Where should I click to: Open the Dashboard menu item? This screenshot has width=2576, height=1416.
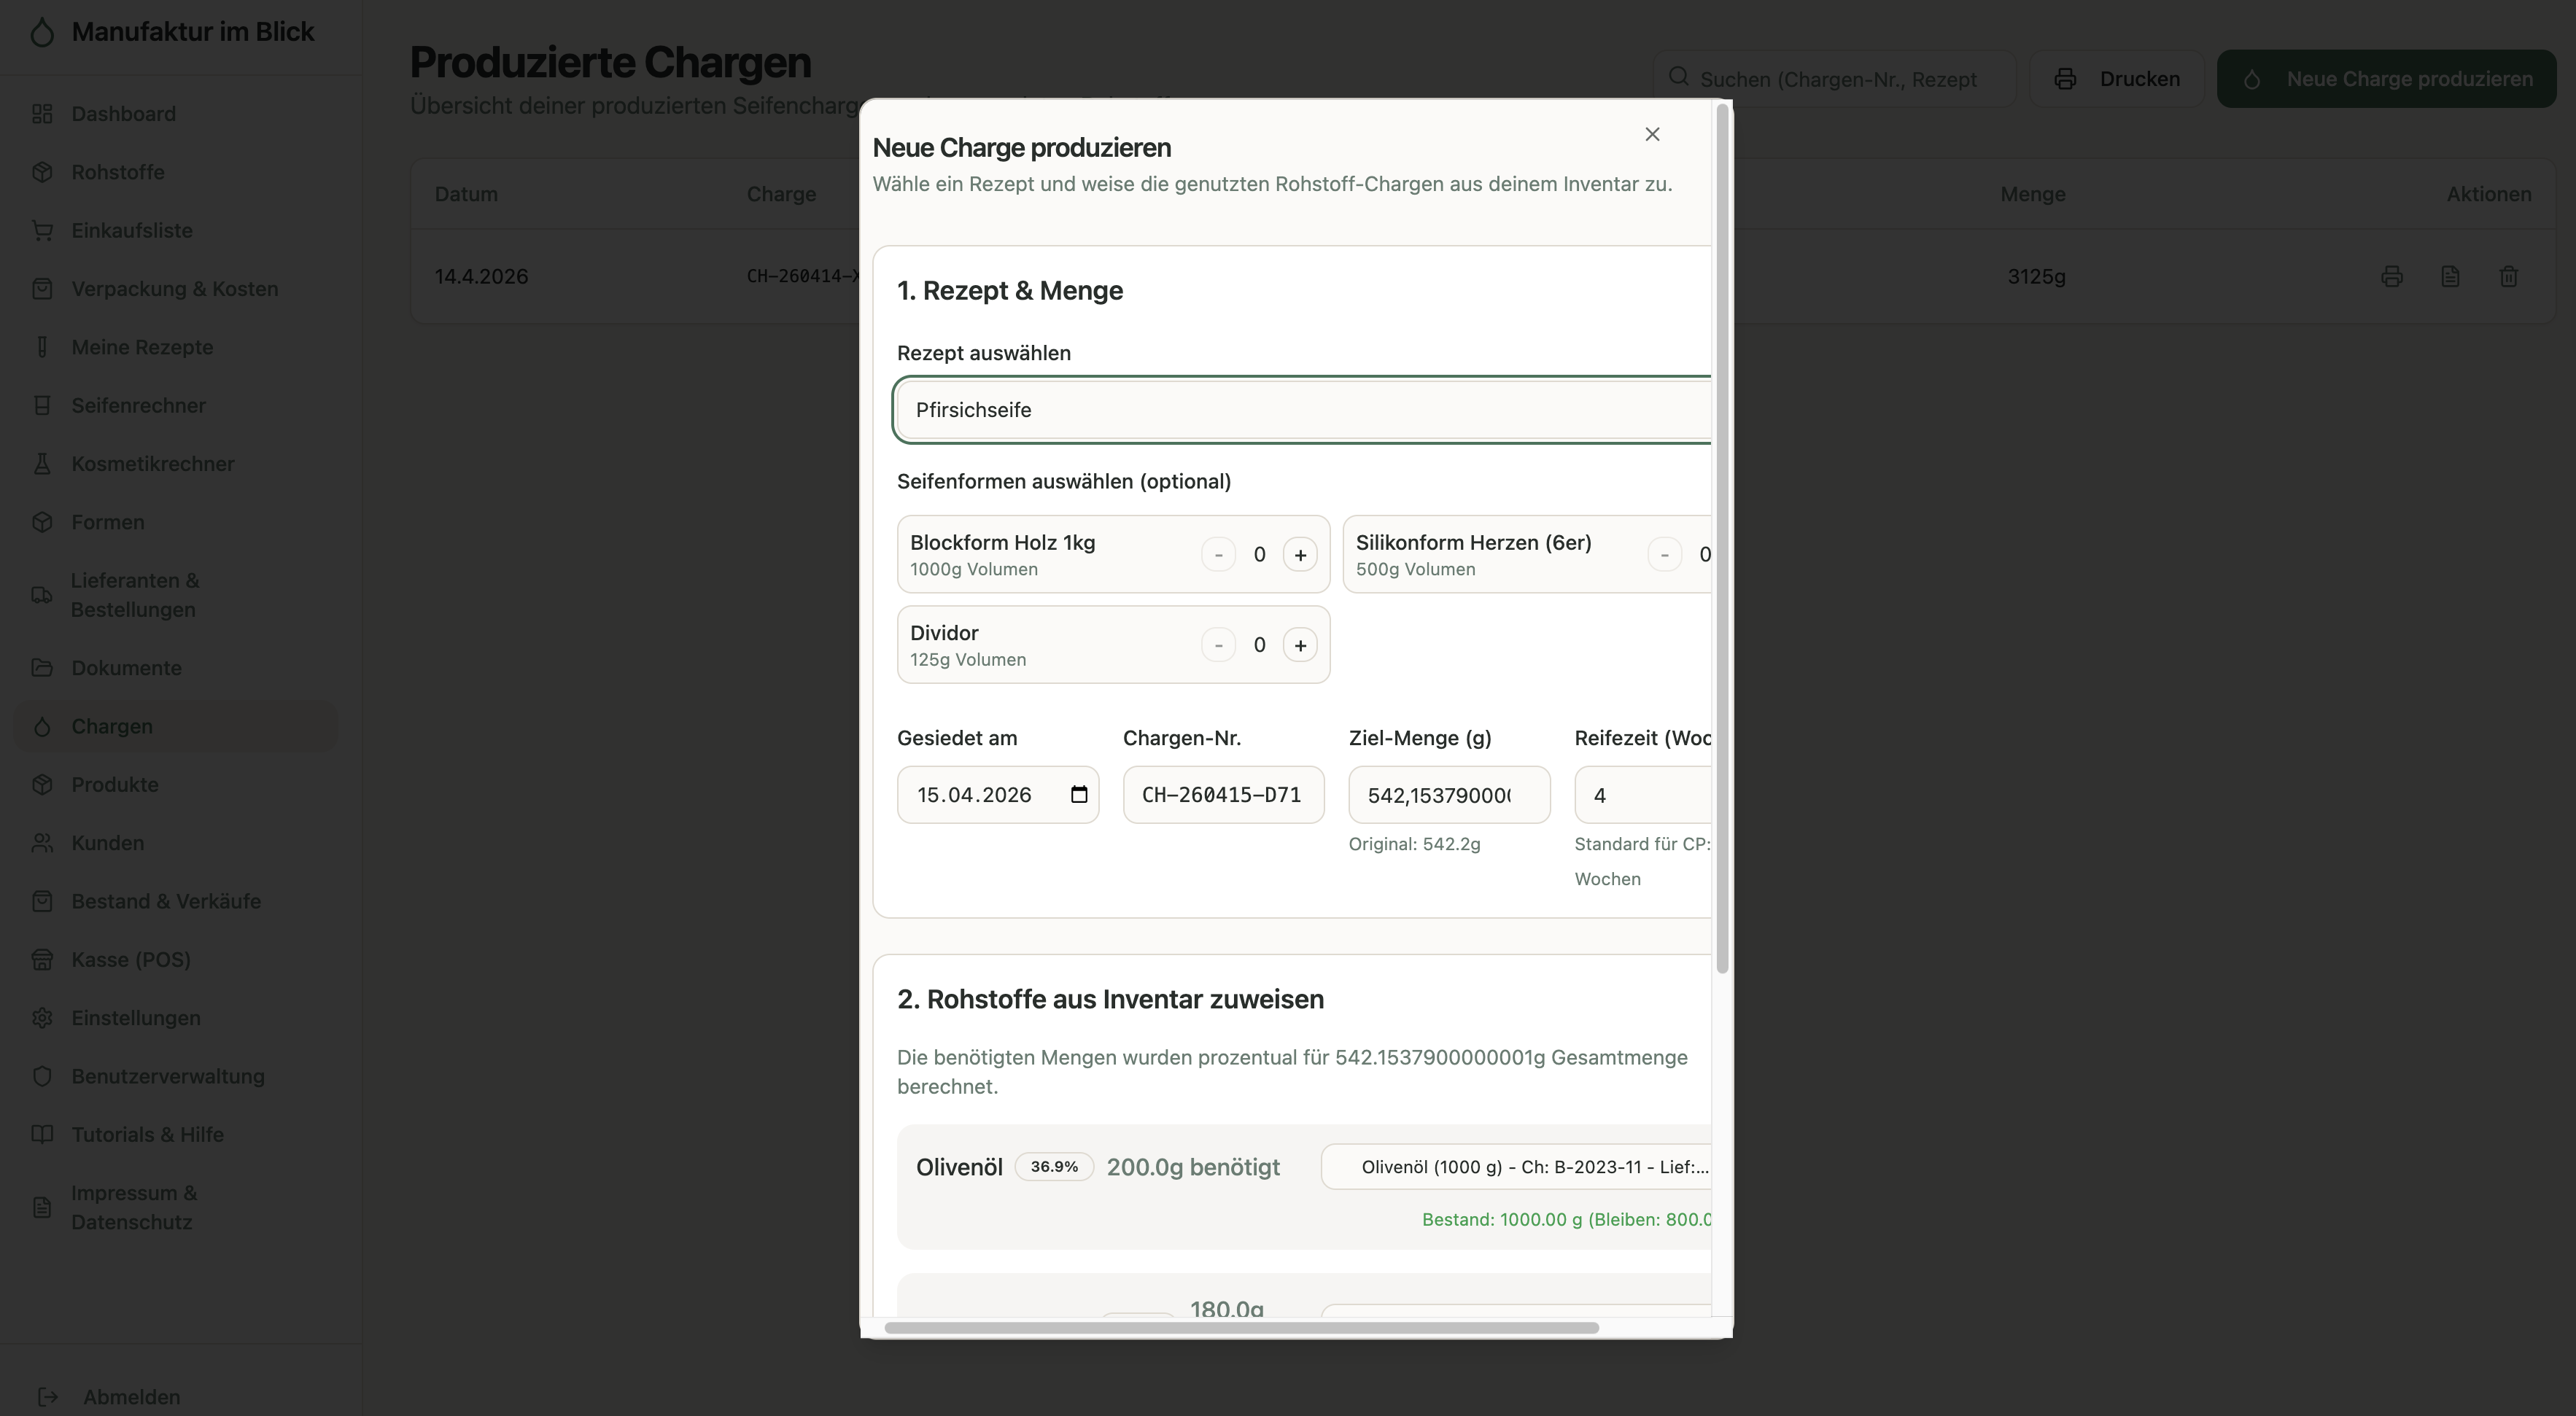click(175, 114)
